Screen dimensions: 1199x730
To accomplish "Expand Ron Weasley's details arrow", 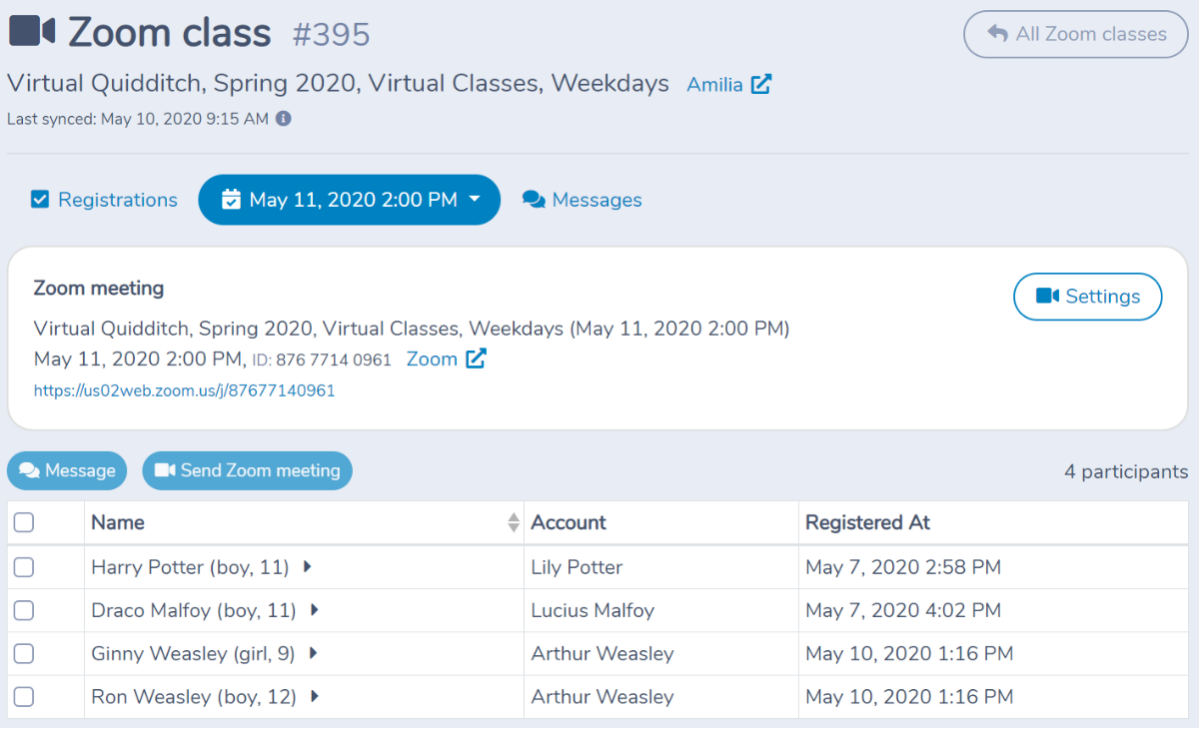I will click(314, 696).
